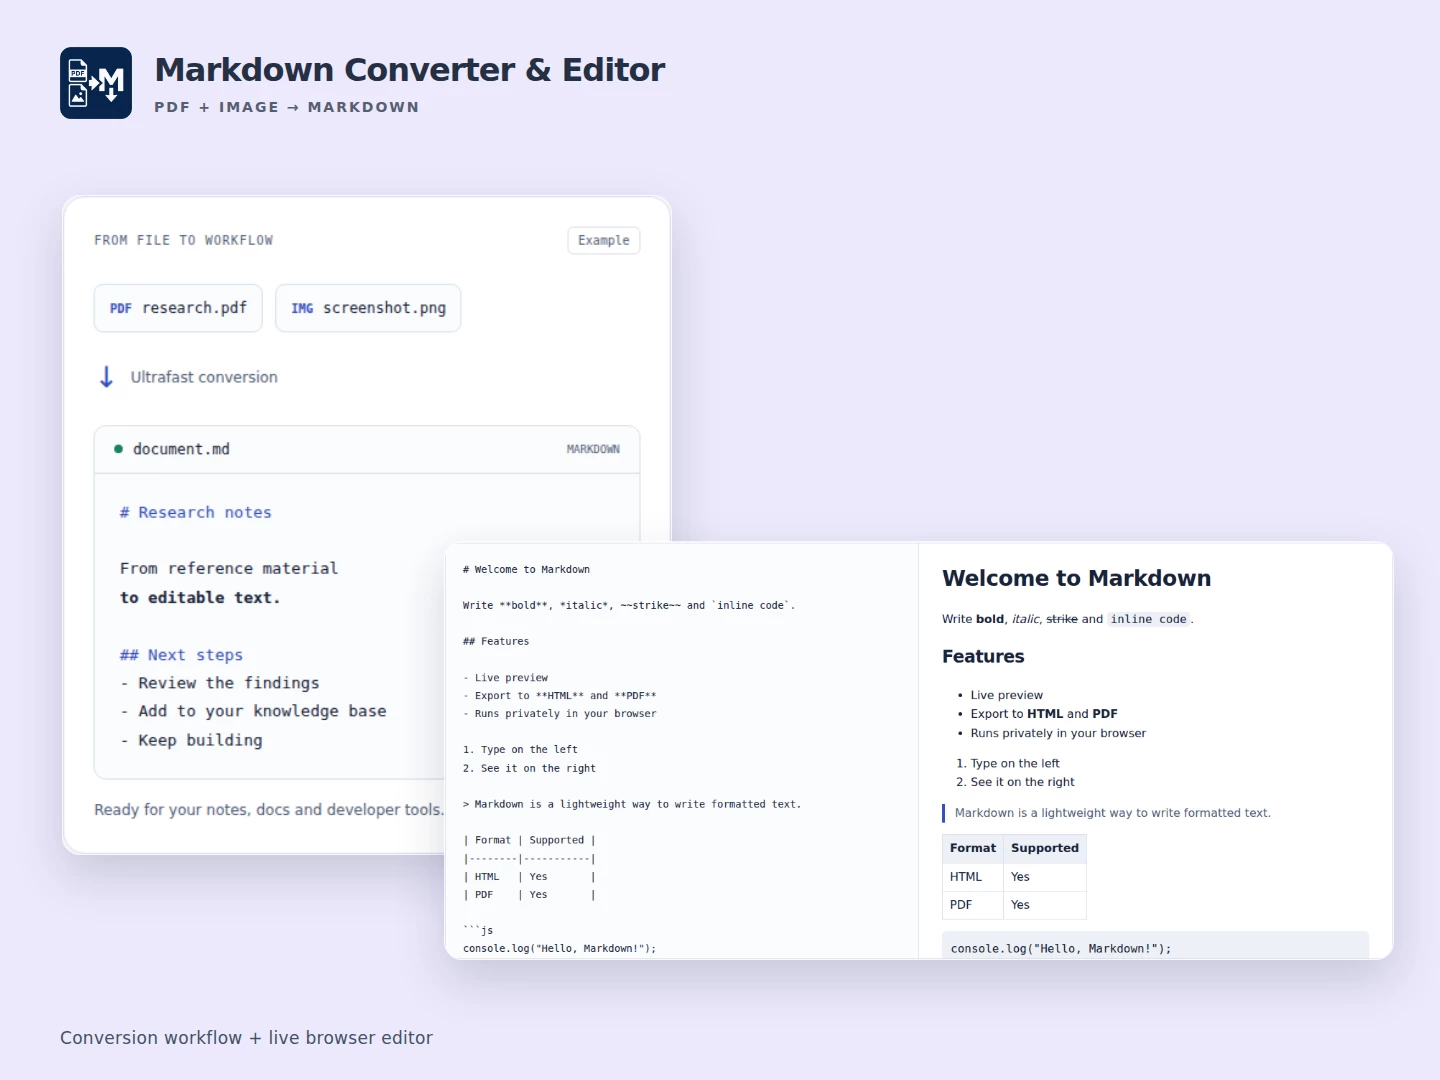Click the 'Welcome to Markdown' preview heading
The width and height of the screenshot is (1440, 1080).
click(1076, 578)
